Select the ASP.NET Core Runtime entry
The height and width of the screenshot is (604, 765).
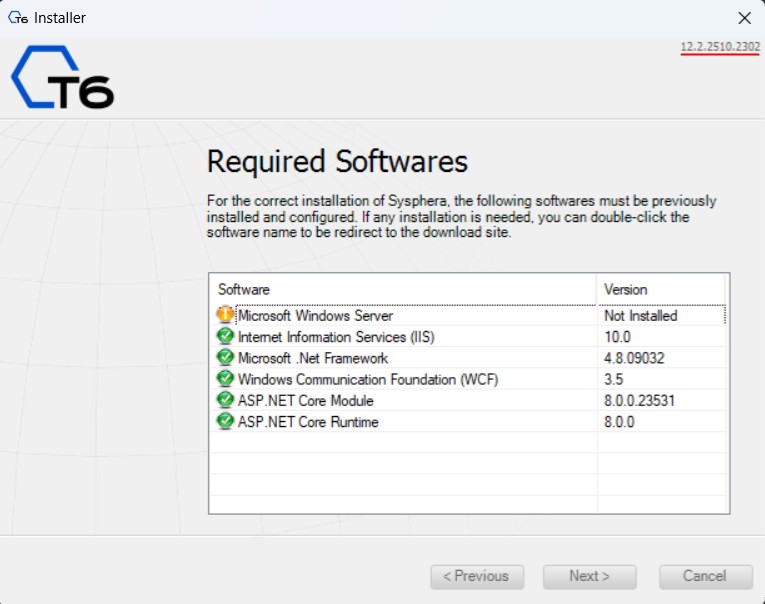(x=308, y=422)
